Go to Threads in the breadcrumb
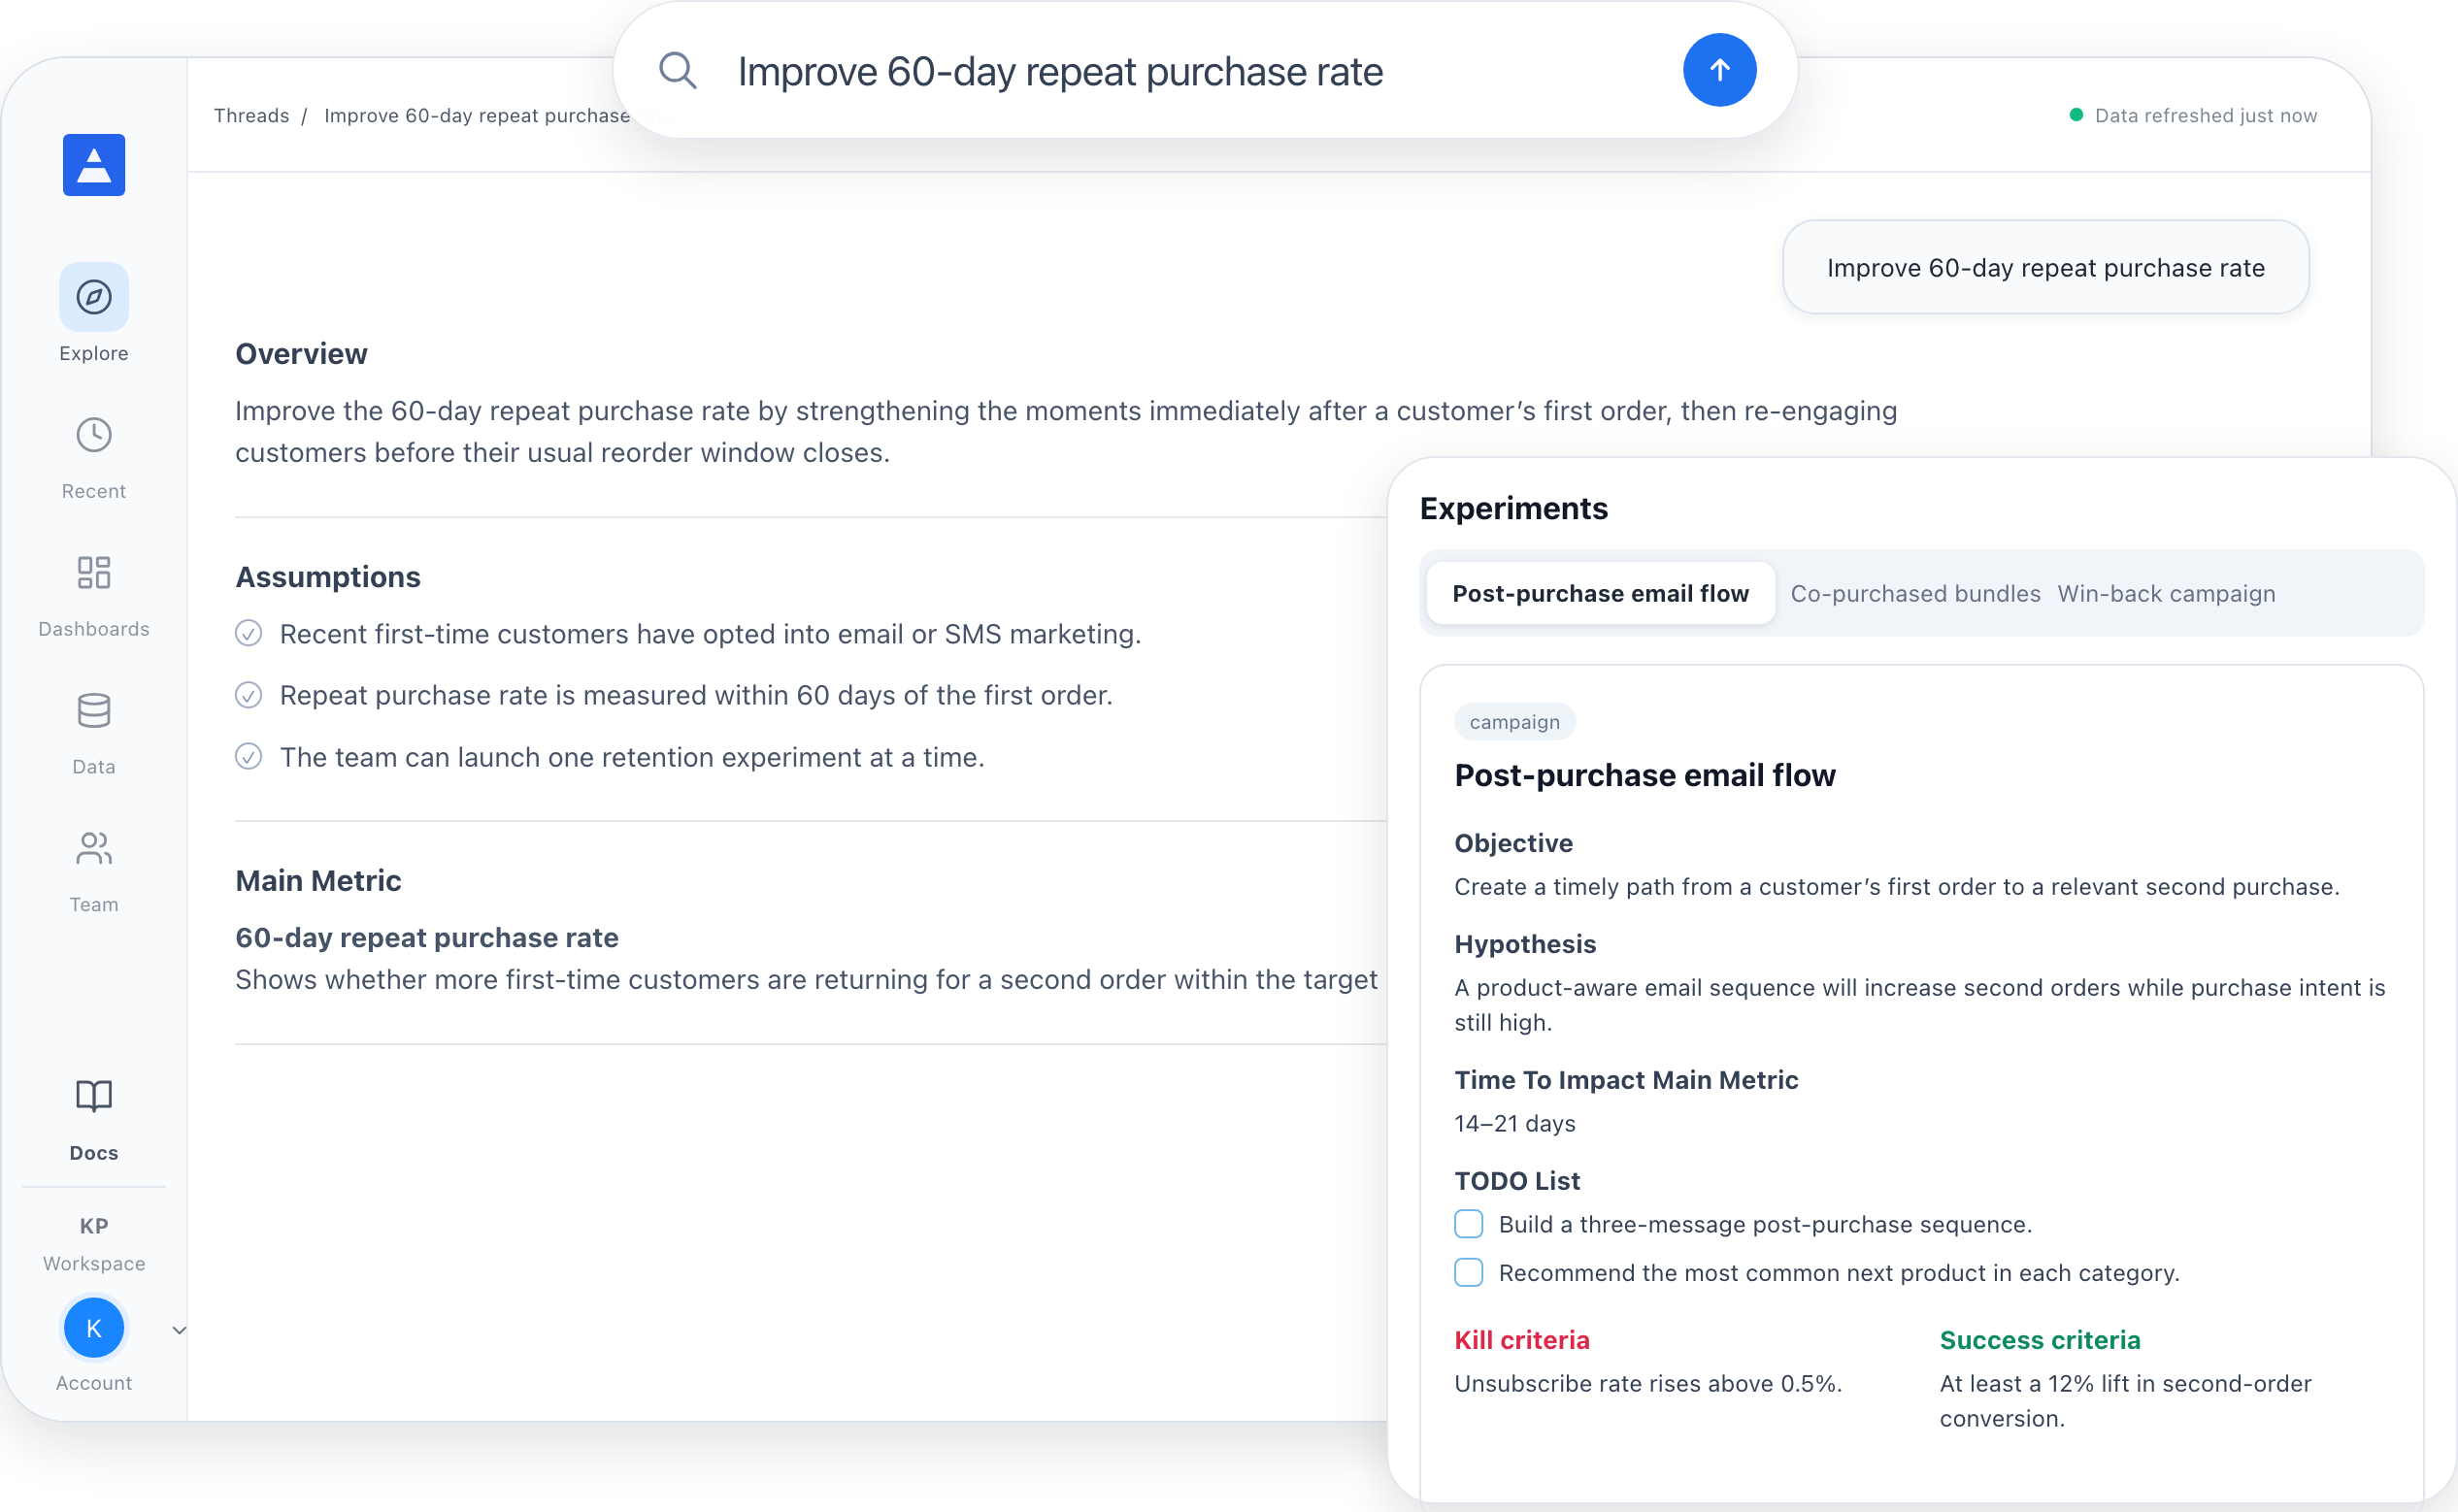This screenshot has height=1512, width=2458. (251, 116)
